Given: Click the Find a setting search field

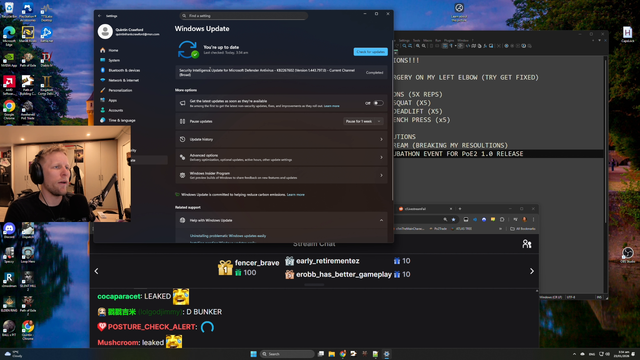Looking at the screenshot, I should (x=244, y=16).
